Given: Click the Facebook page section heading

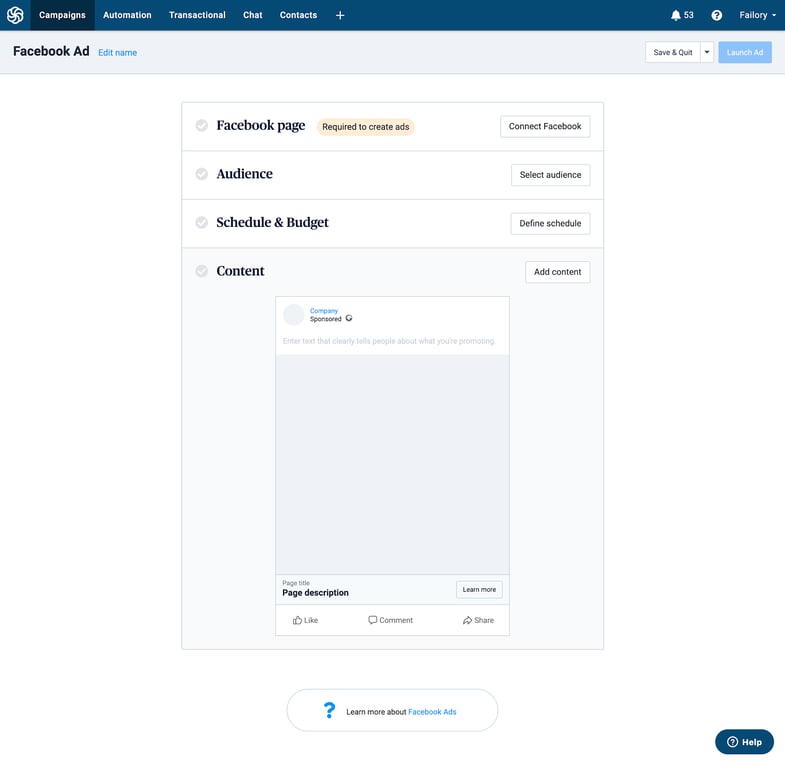Looking at the screenshot, I should click(x=261, y=125).
